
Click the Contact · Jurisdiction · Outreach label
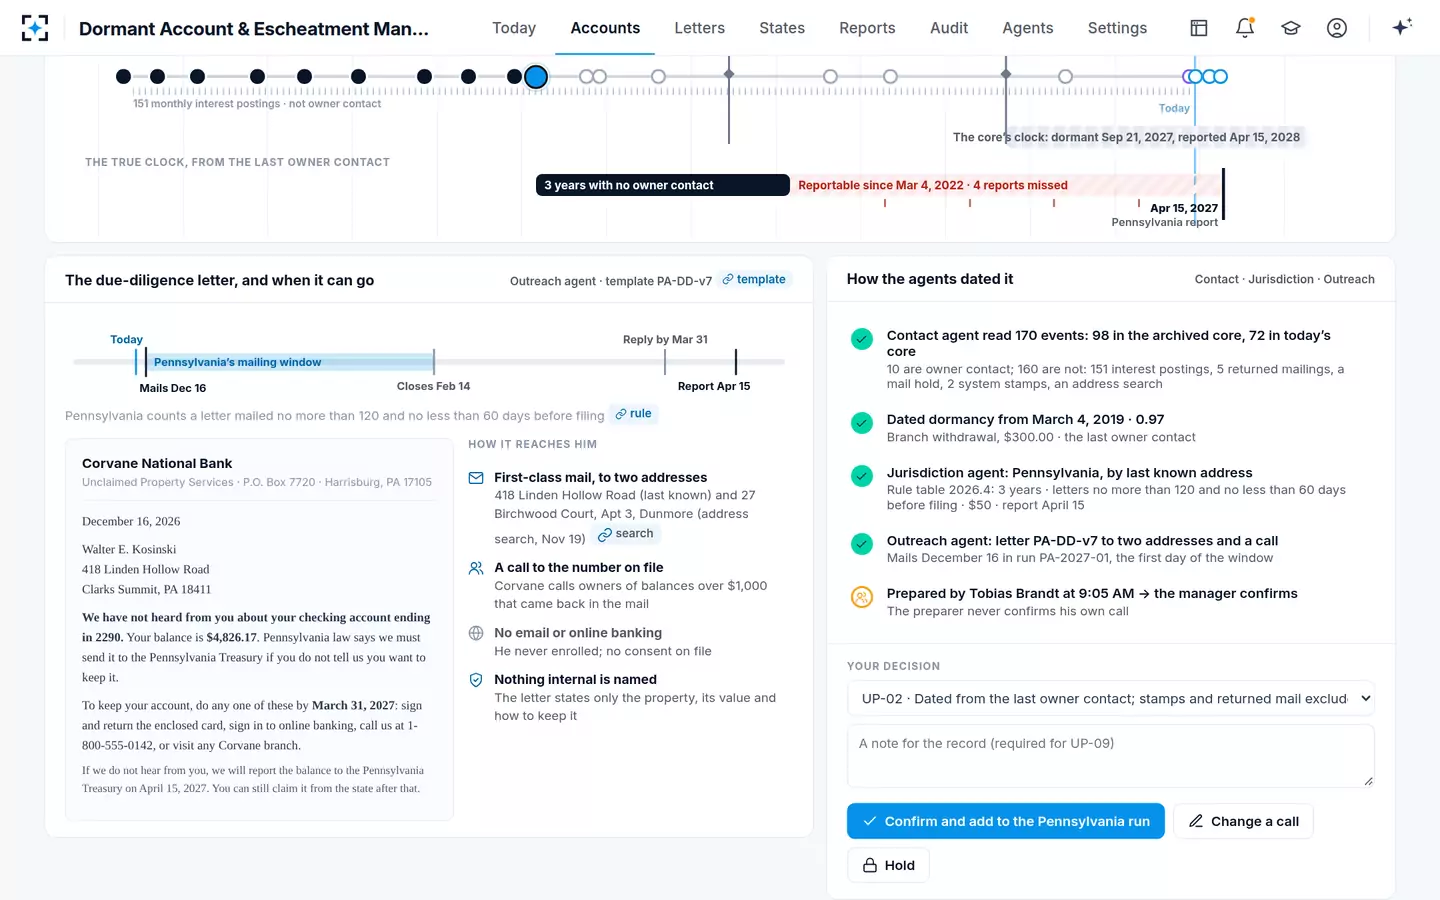(x=1284, y=280)
